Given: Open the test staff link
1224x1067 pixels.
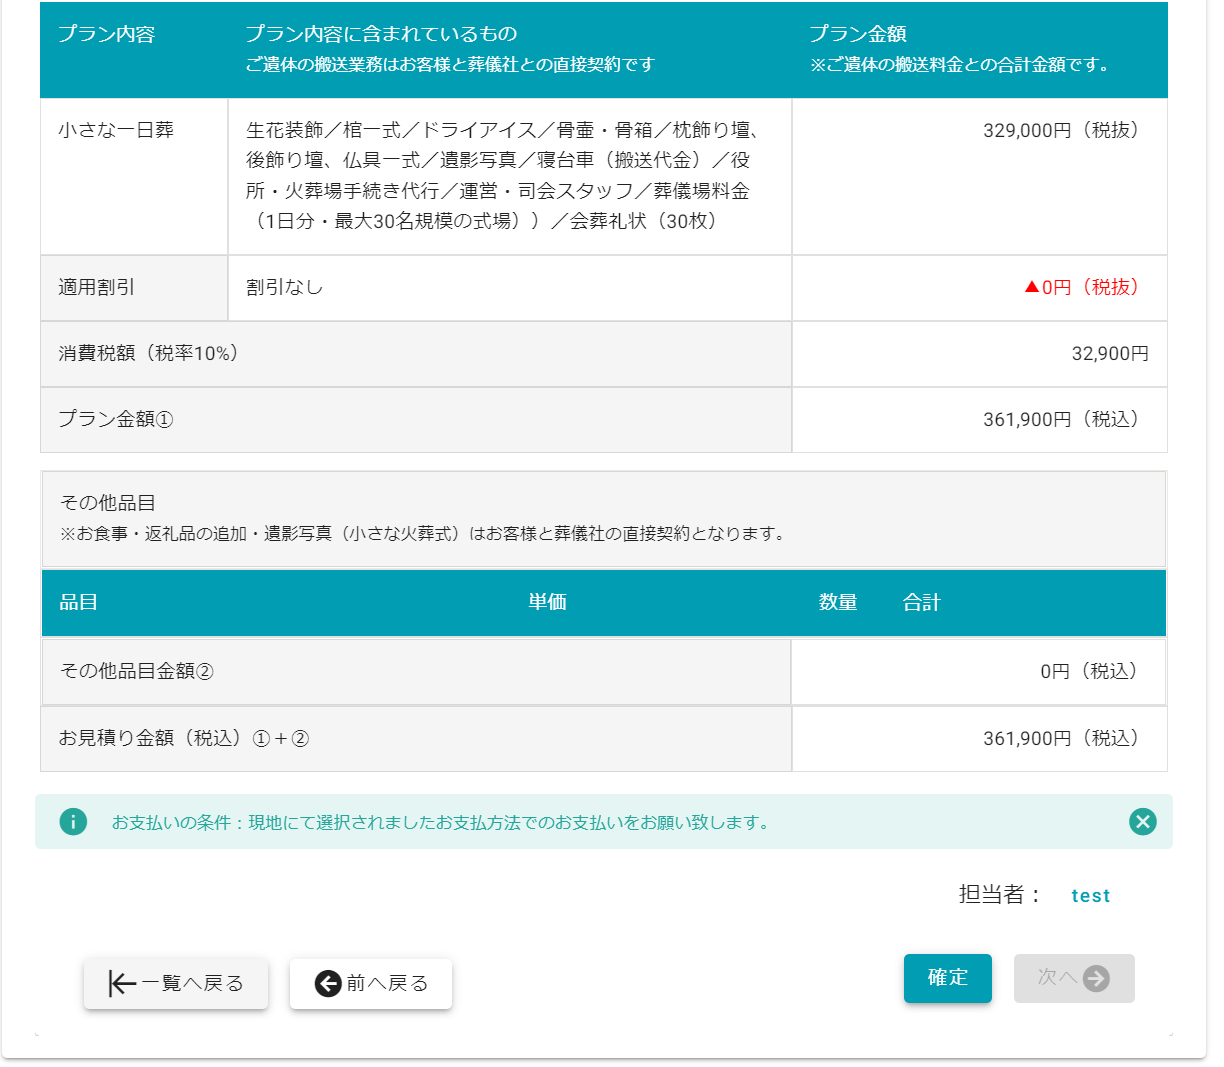Looking at the screenshot, I should click(1090, 896).
